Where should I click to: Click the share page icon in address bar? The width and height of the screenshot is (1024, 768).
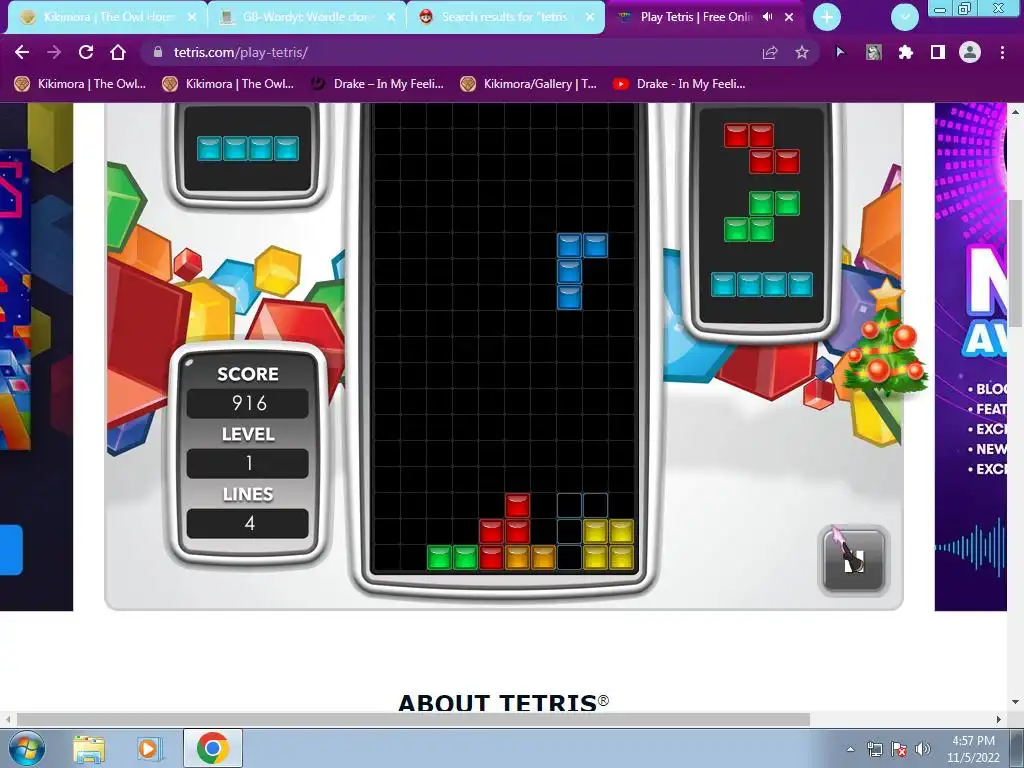tap(770, 52)
